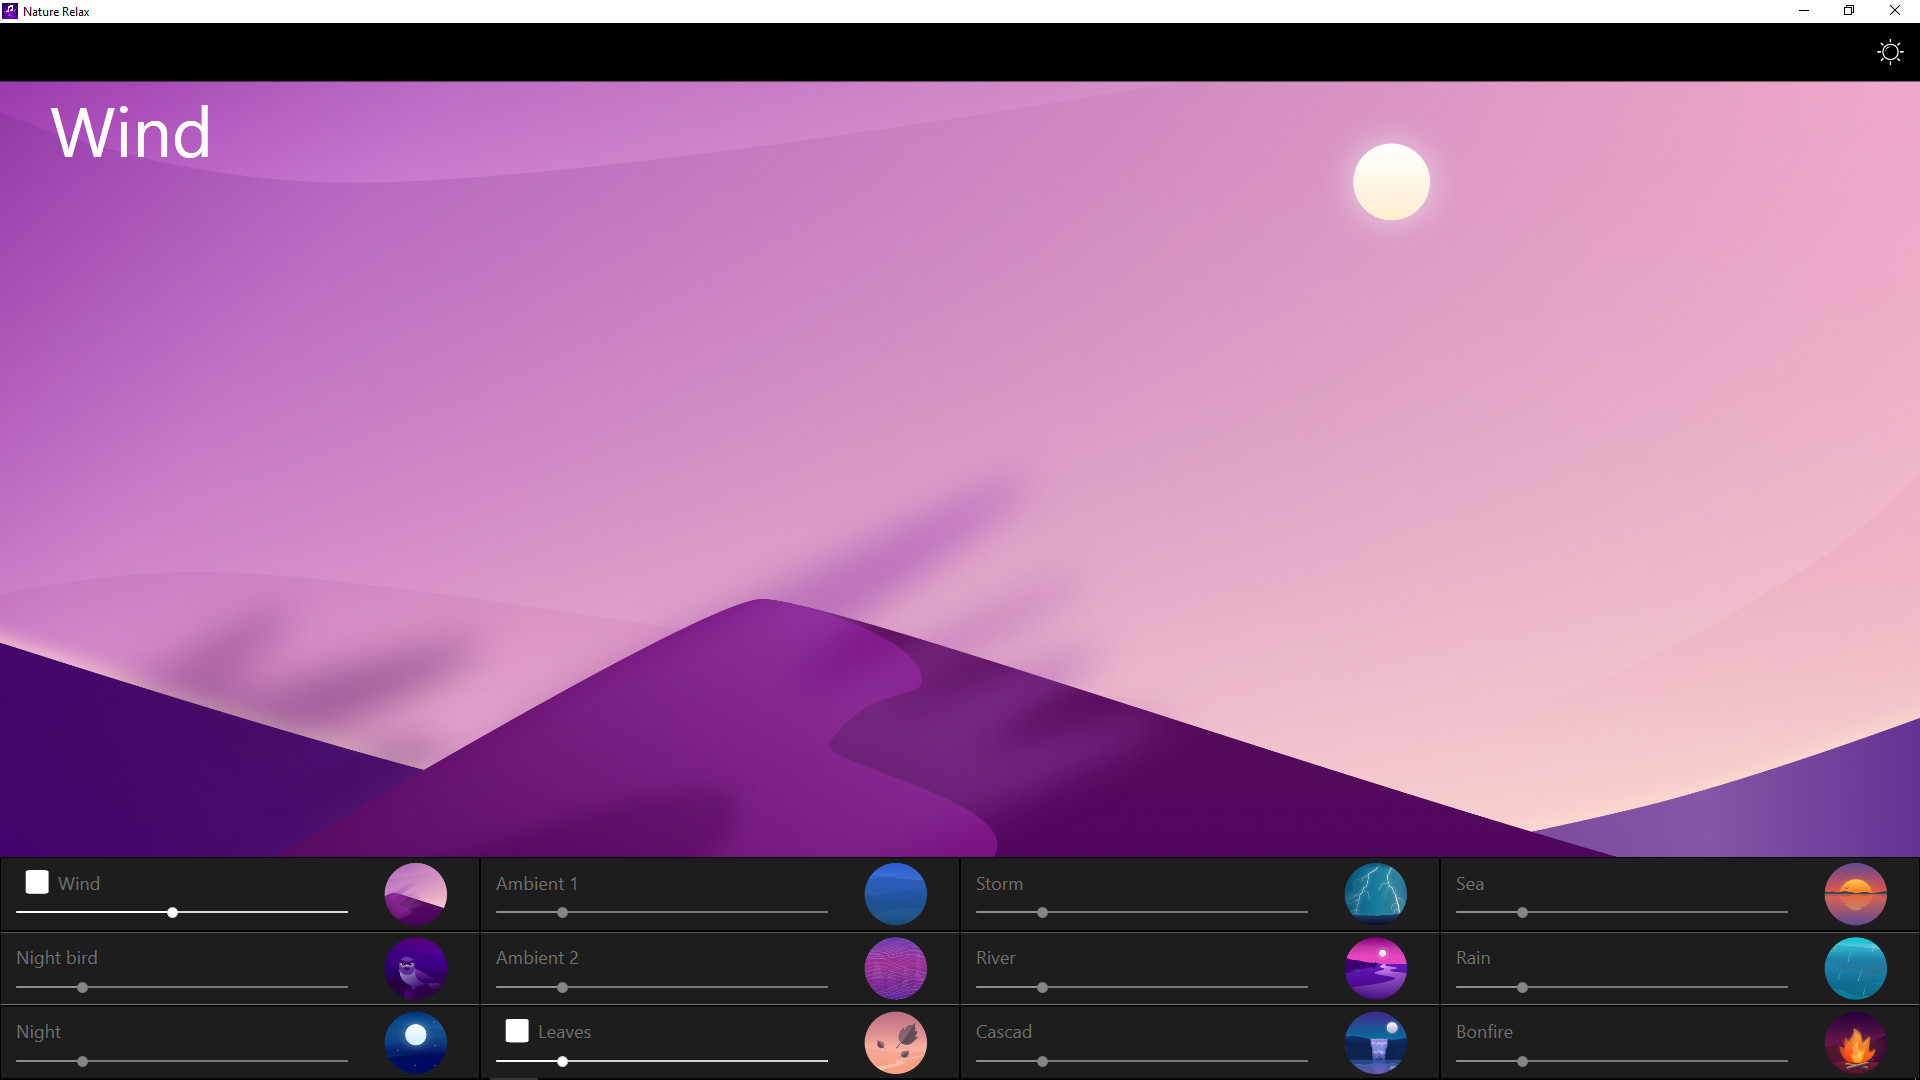Click the Ambient 1 blue icon
Screen dimensions: 1920x1080
click(896, 894)
